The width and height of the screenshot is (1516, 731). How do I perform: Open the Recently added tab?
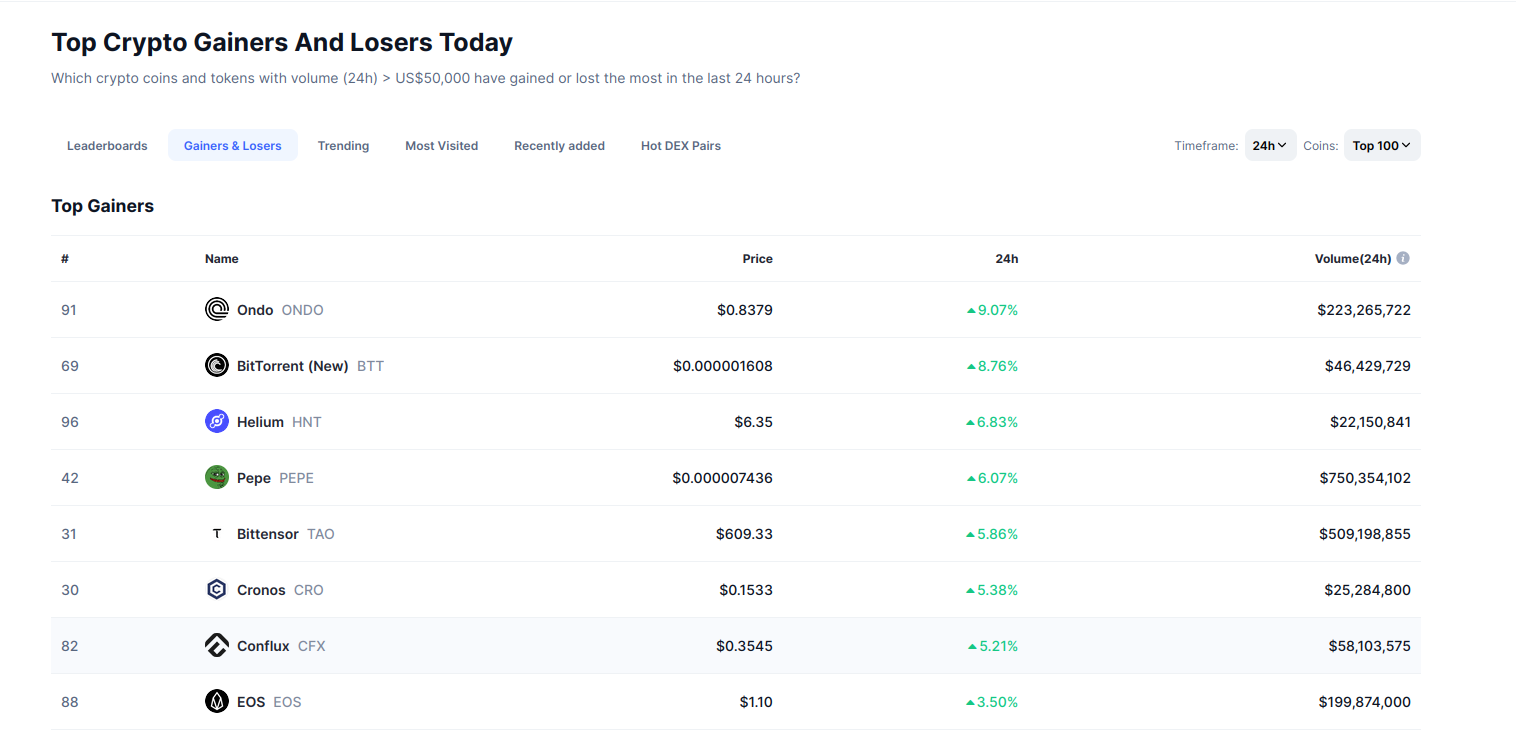coord(559,146)
